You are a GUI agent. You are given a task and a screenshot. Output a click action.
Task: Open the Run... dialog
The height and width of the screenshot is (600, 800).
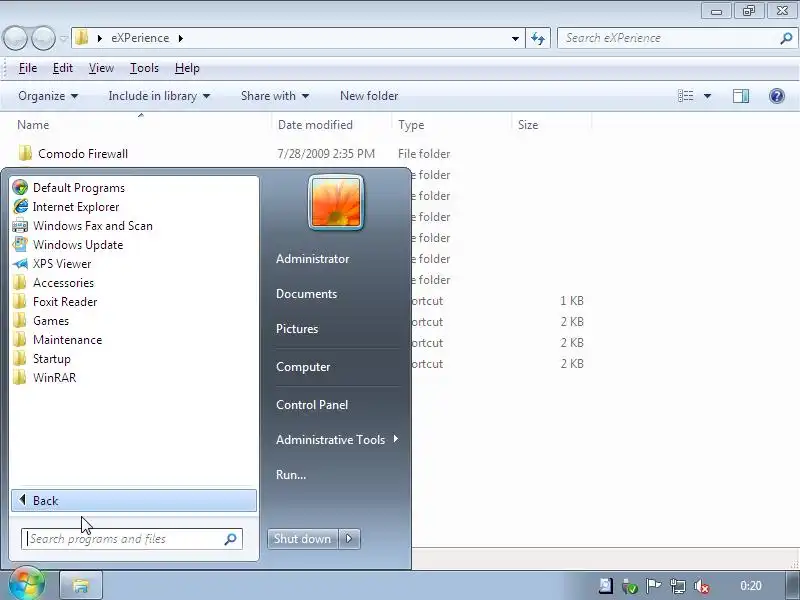[291, 474]
